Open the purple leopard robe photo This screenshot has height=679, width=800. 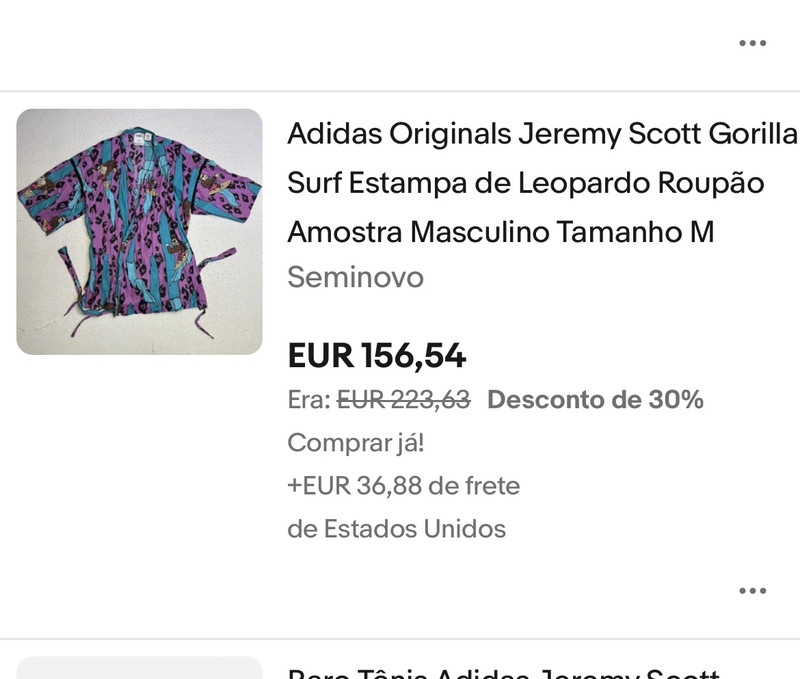tap(139, 231)
